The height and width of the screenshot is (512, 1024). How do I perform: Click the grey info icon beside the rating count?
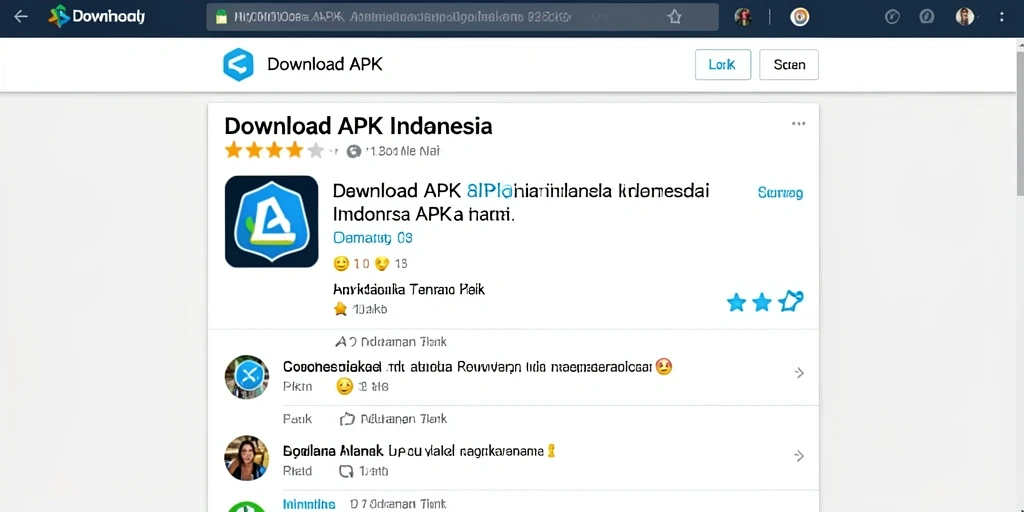(353, 152)
